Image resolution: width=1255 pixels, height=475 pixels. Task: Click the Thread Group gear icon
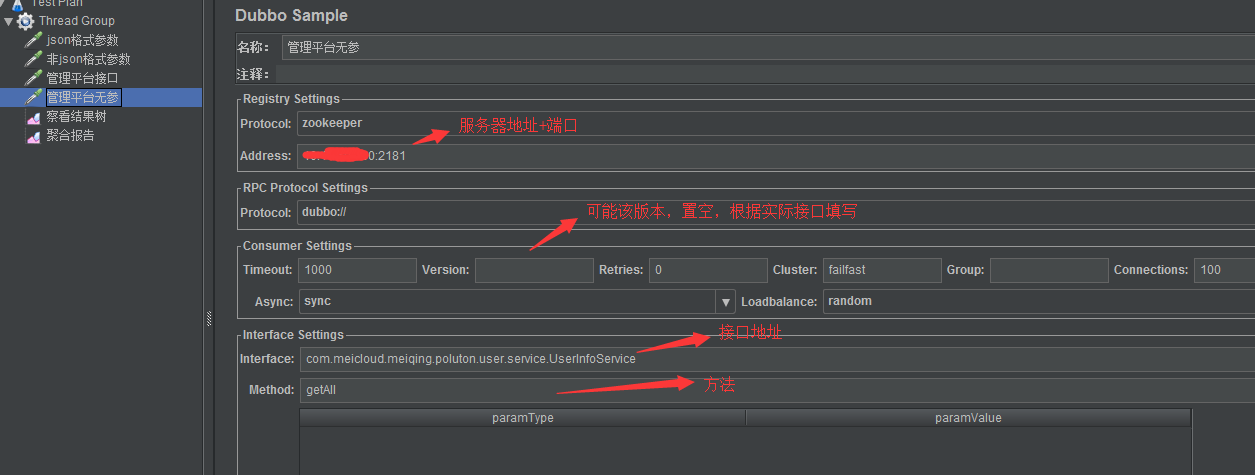[x=25, y=21]
